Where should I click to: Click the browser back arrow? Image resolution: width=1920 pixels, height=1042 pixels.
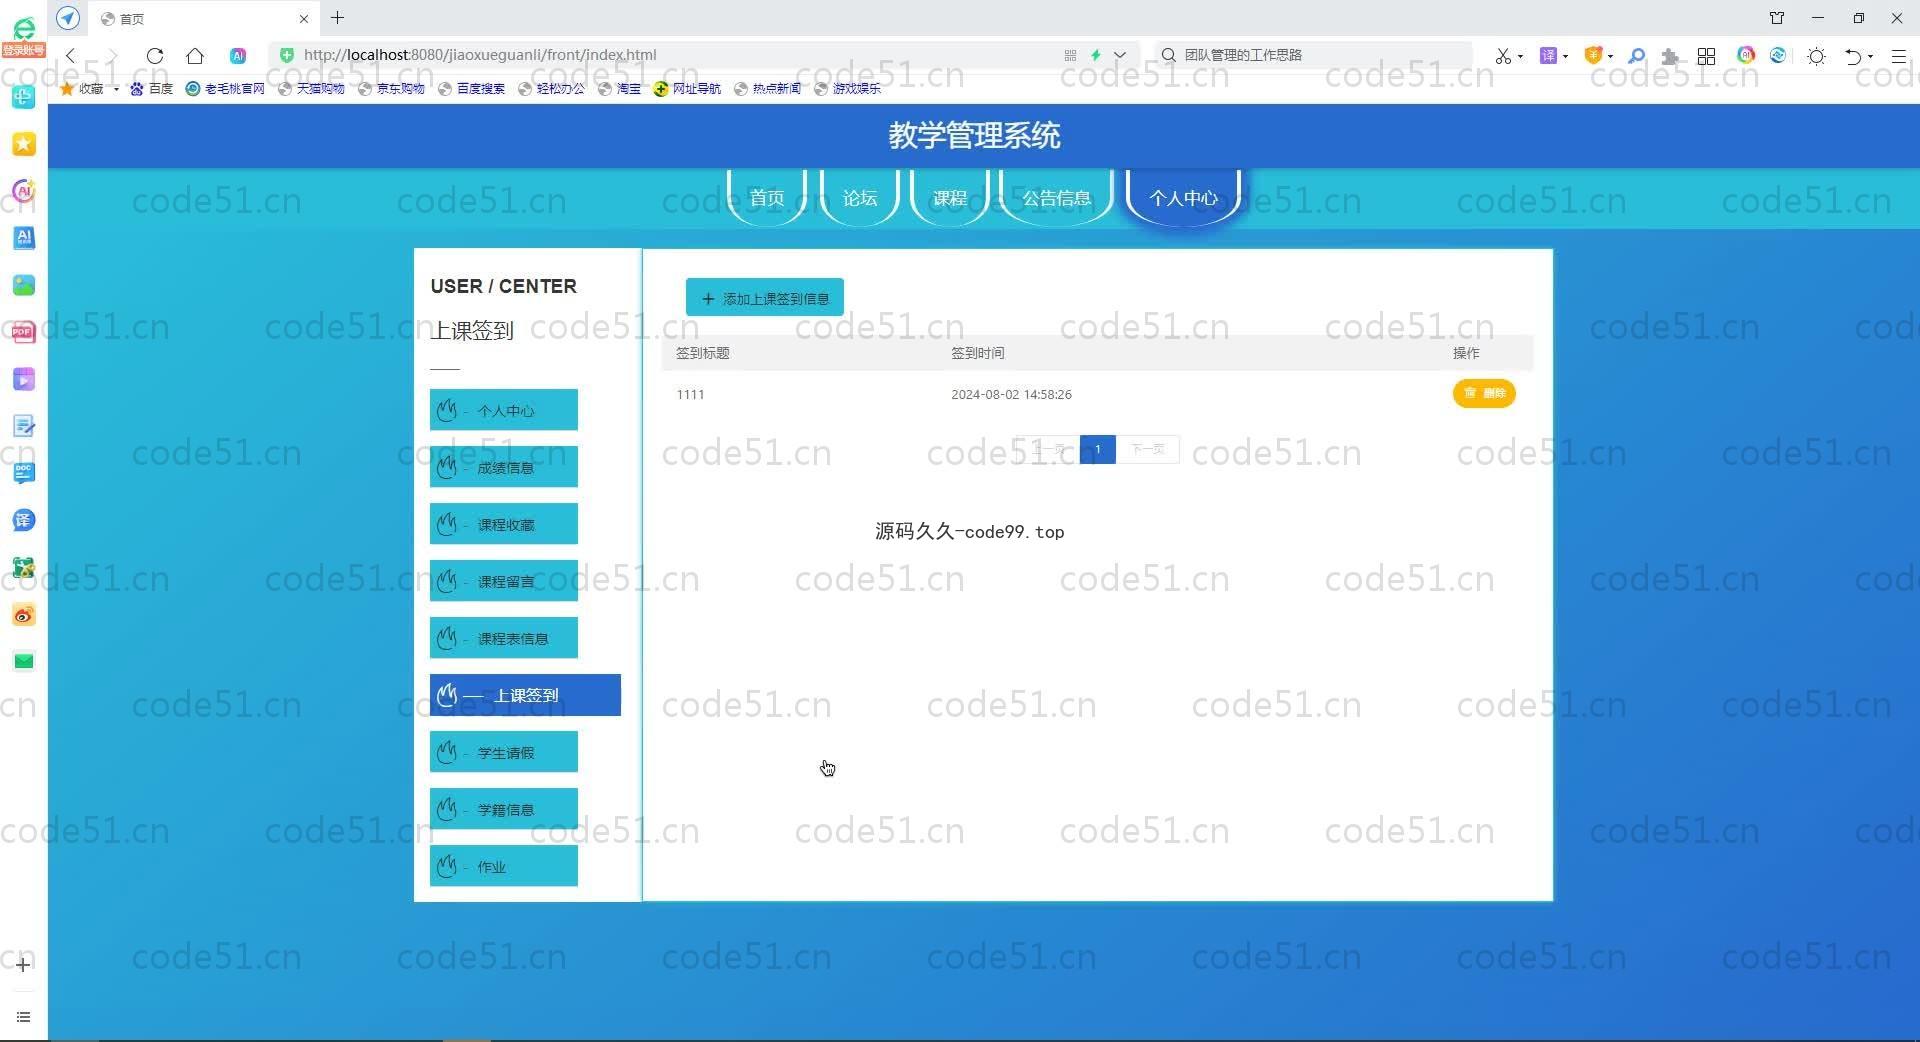71,56
